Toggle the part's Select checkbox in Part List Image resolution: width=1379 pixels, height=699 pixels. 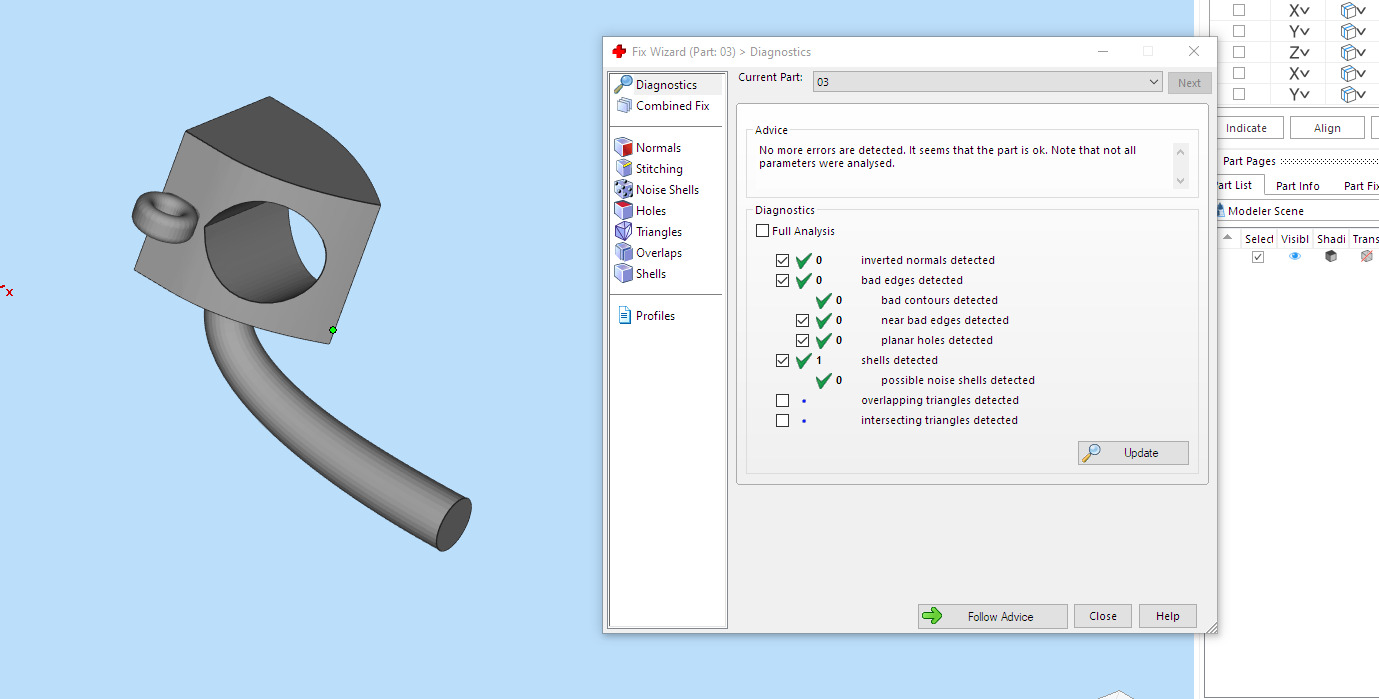[1258, 257]
